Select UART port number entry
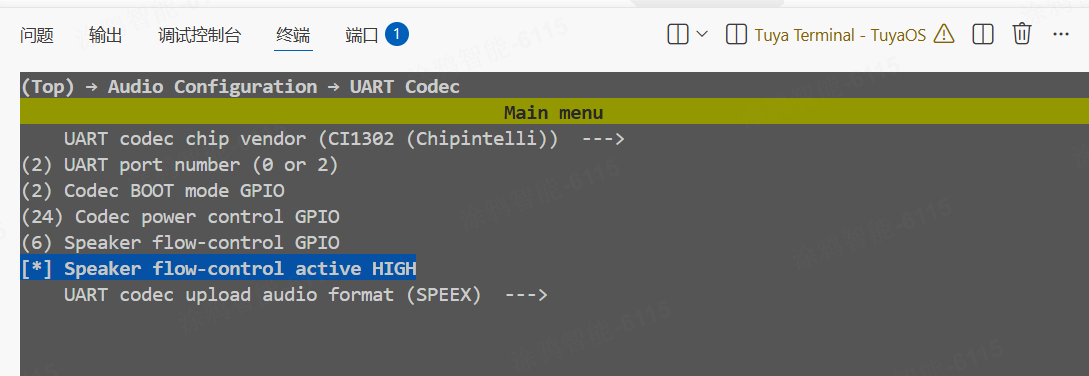1089x376 pixels. pyautogui.click(x=180, y=165)
